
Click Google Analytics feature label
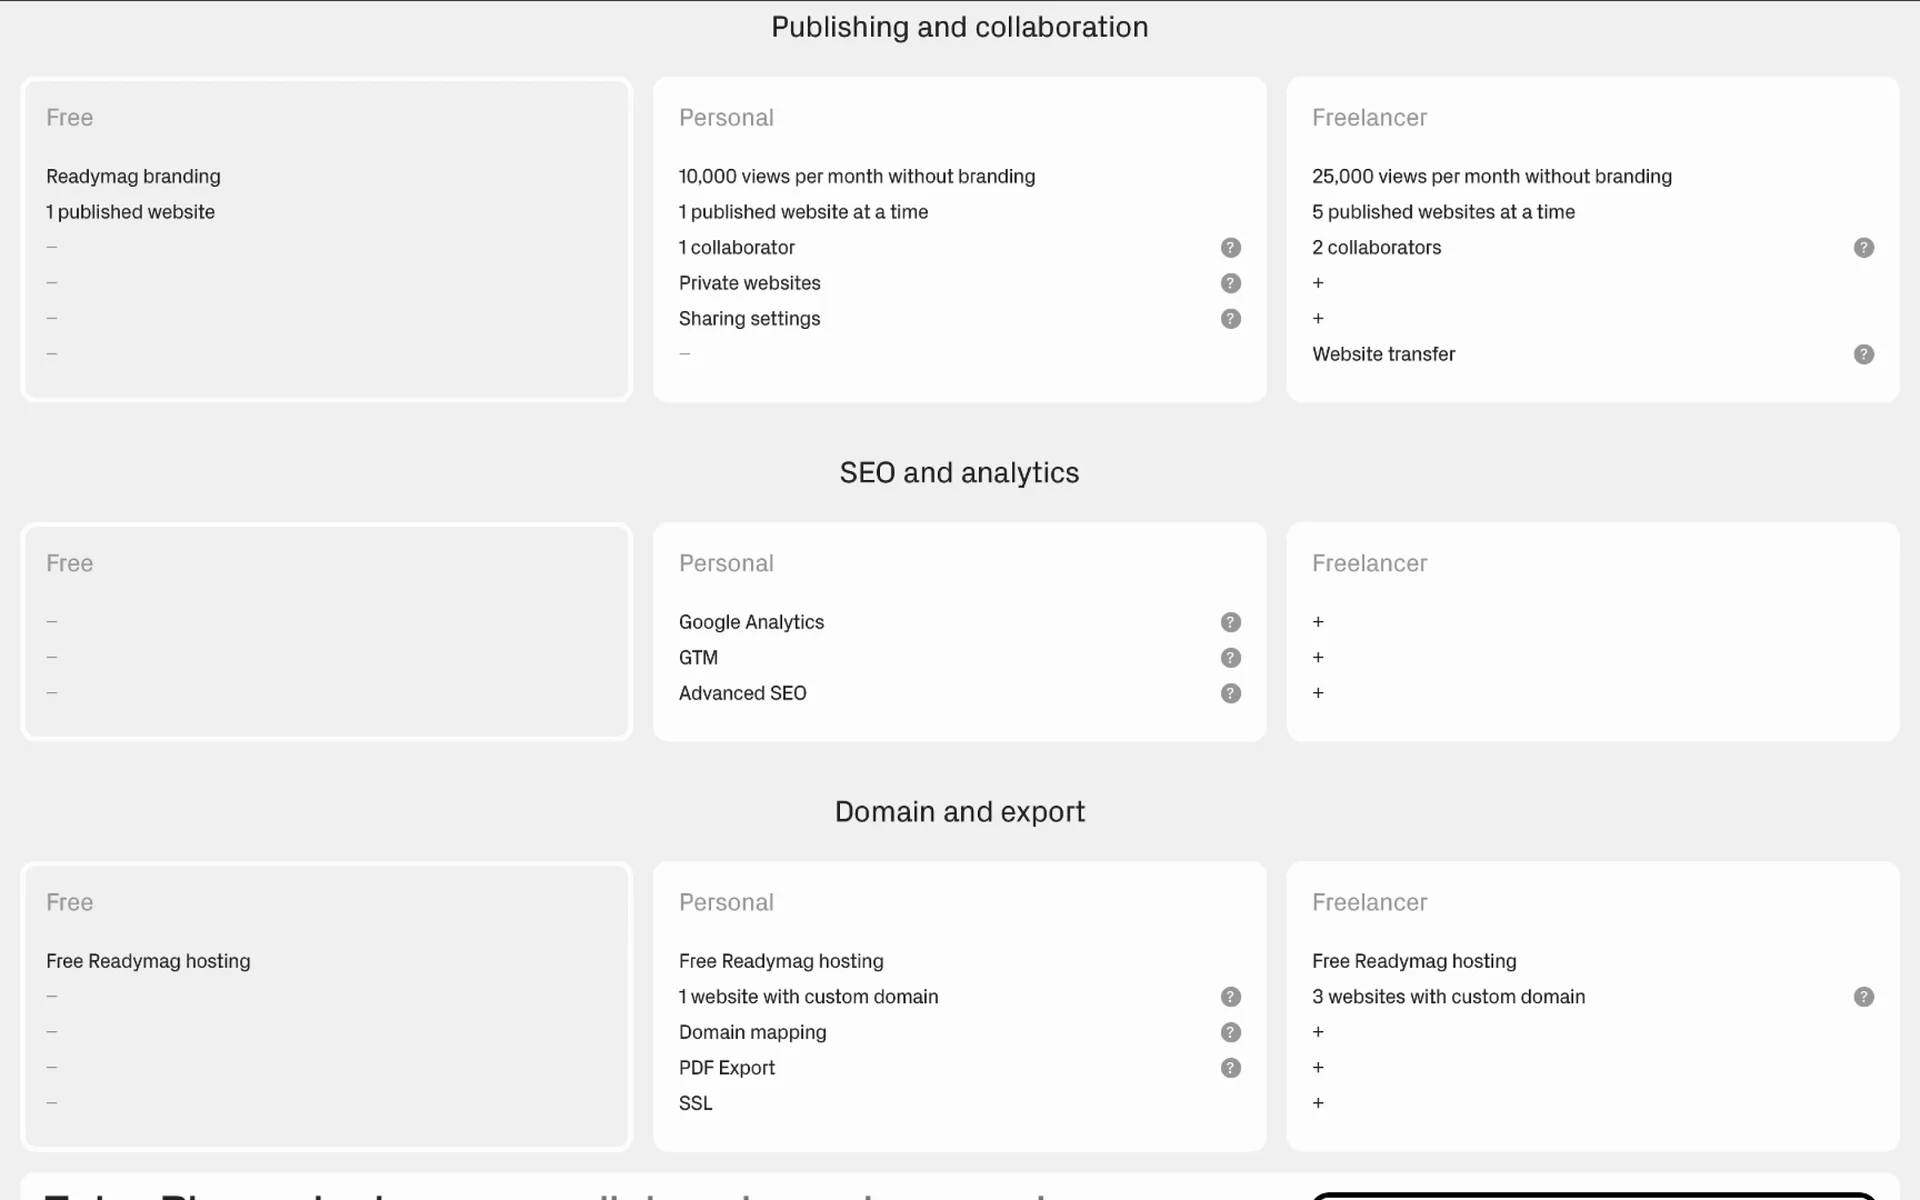pyautogui.click(x=751, y=623)
